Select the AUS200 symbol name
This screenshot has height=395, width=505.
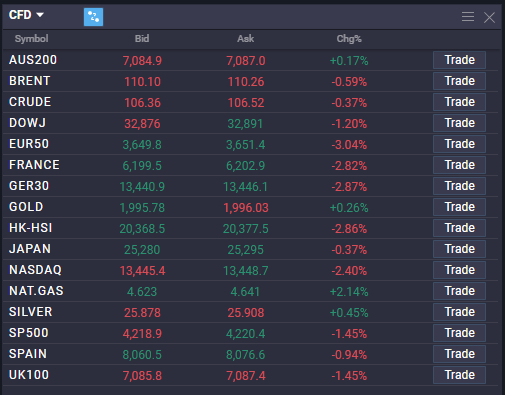pyautogui.click(x=33, y=60)
